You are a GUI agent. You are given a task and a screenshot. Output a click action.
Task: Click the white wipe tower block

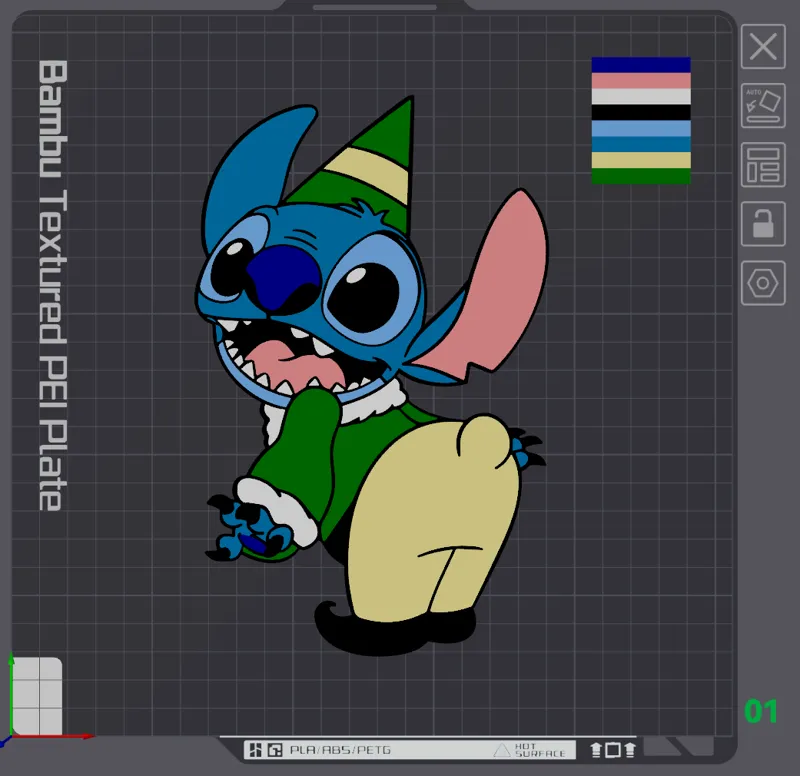pos(37,696)
